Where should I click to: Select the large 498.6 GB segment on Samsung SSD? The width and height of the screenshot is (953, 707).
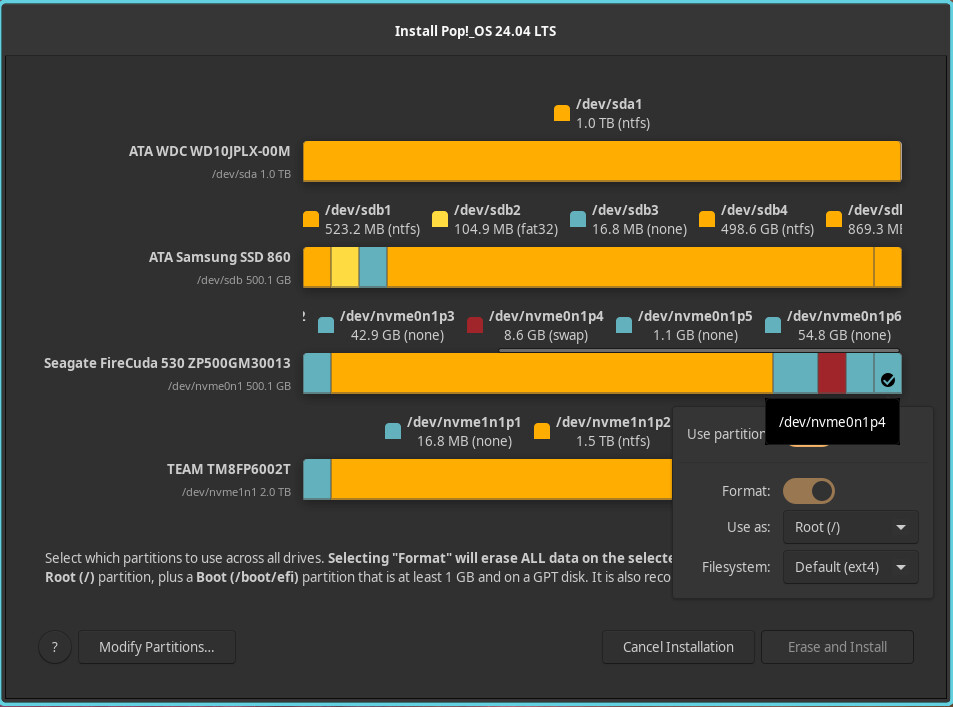(x=630, y=267)
